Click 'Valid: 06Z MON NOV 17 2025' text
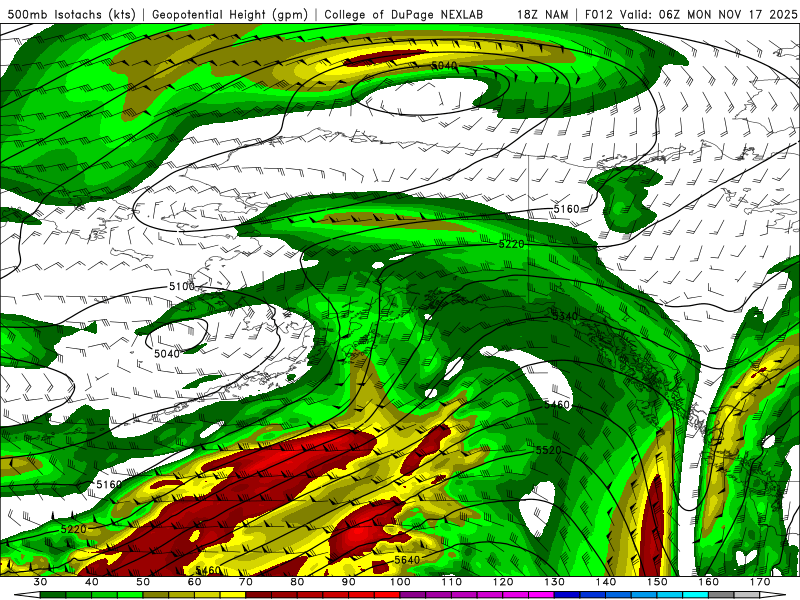Image resolution: width=800 pixels, height=600 pixels. pyautogui.click(x=708, y=14)
